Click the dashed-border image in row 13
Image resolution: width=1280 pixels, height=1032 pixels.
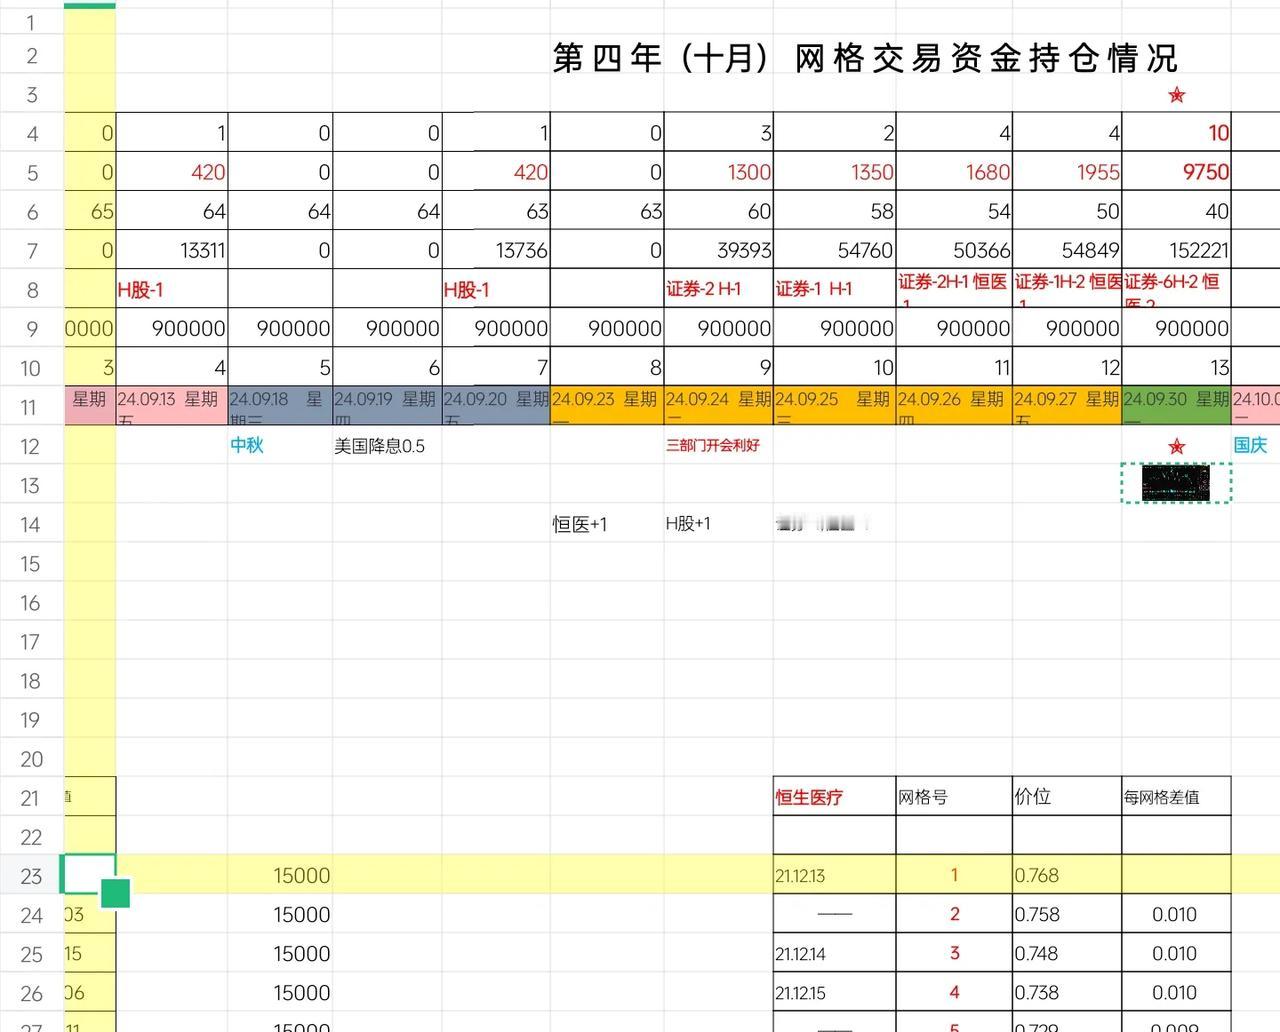click(1176, 484)
